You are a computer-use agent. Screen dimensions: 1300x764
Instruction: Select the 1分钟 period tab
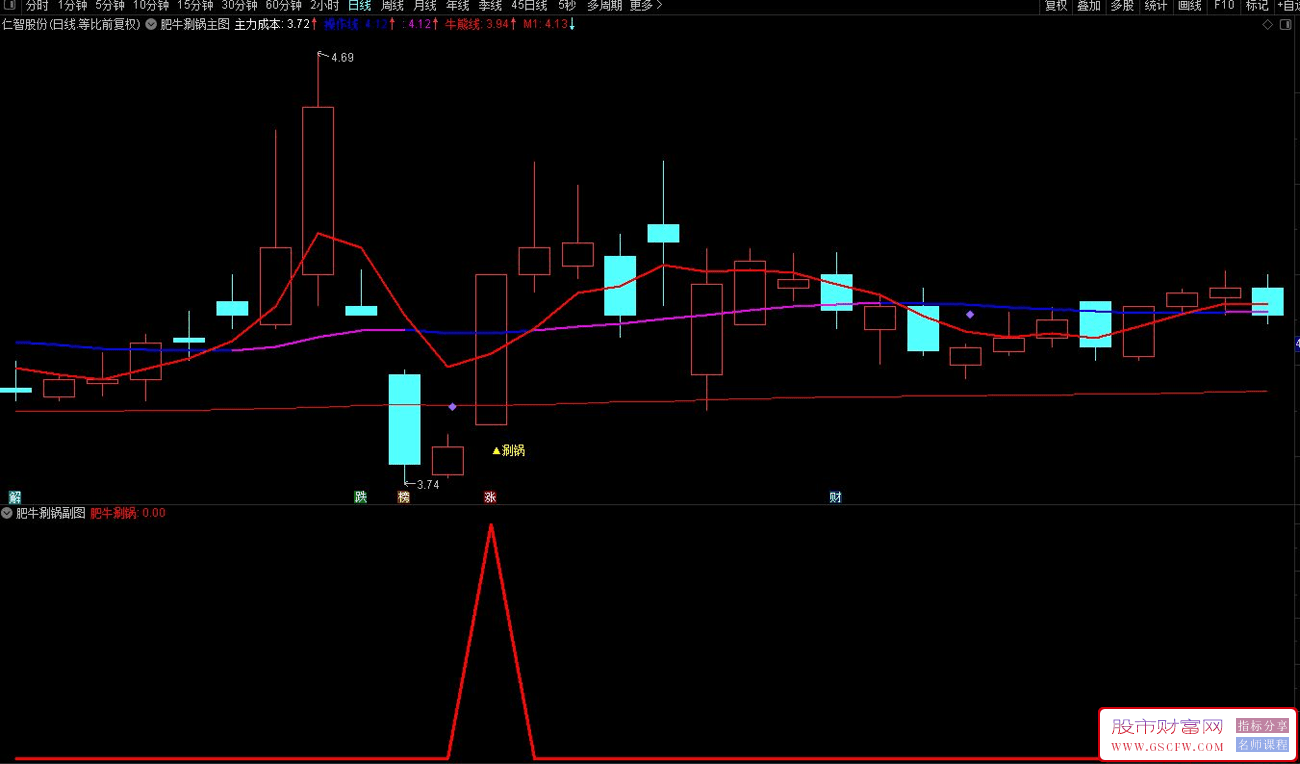click(x=72, y=5)
